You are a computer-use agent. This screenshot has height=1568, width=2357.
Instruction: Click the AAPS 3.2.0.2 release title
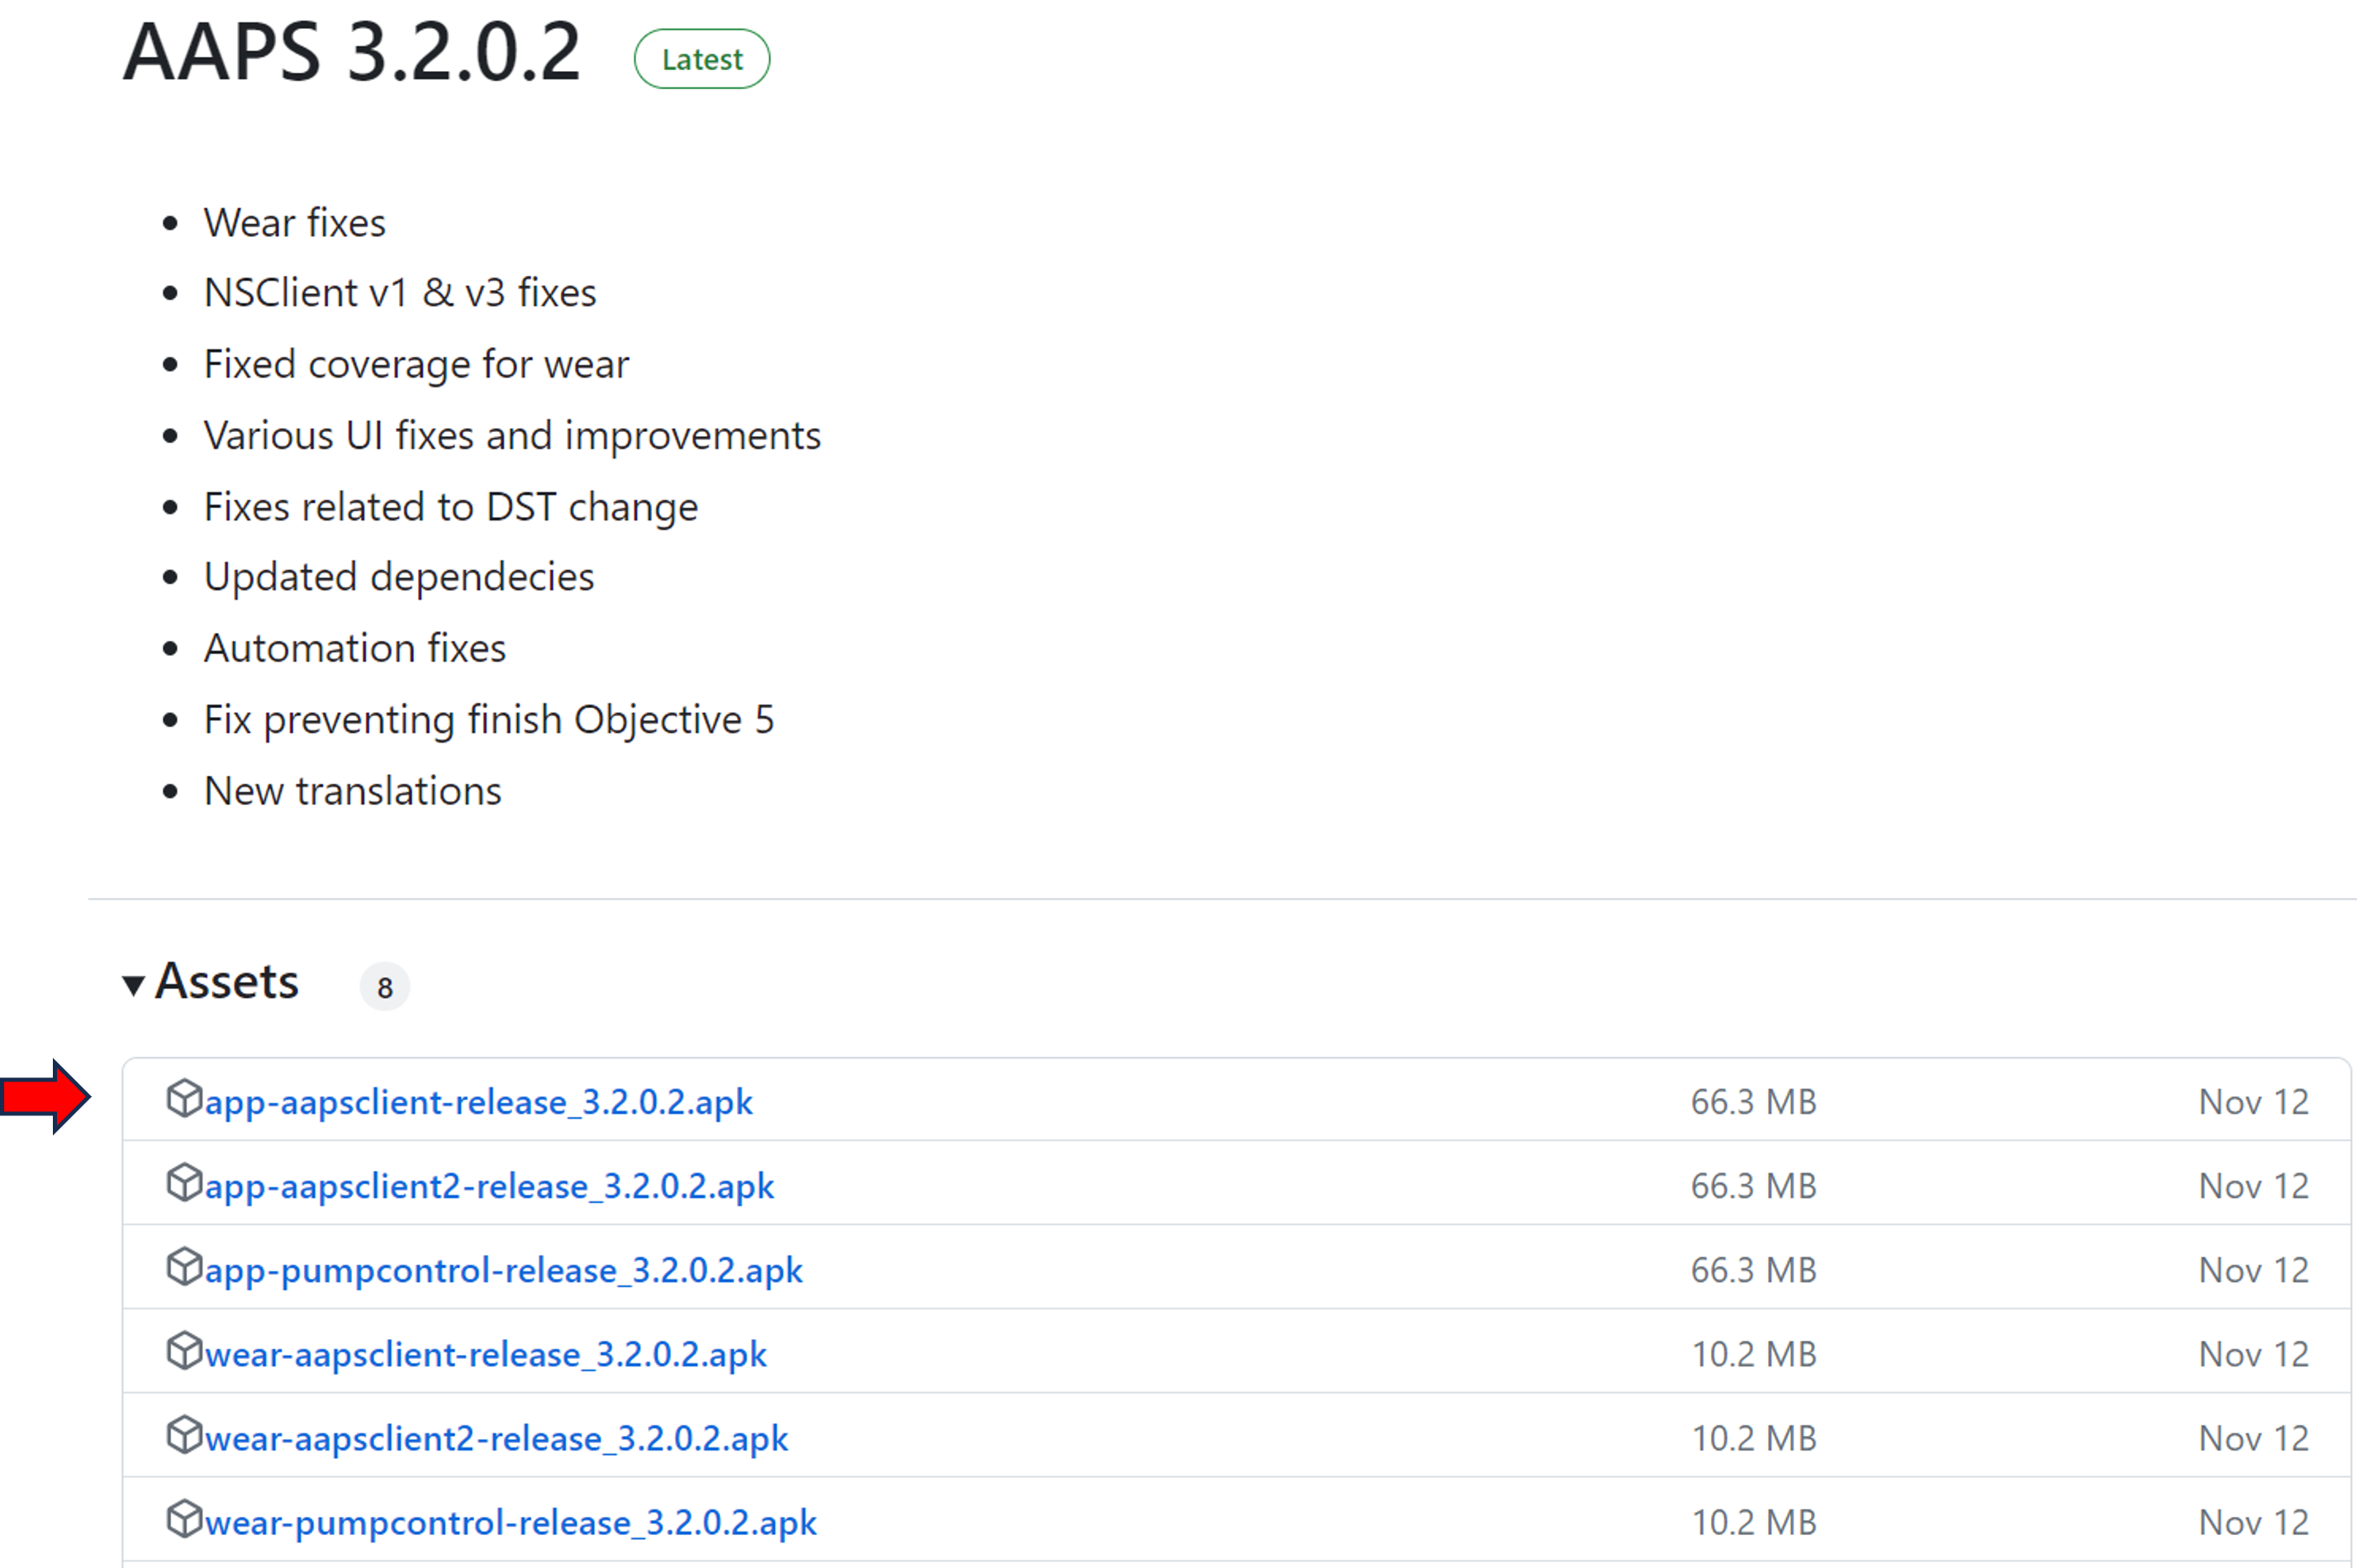351,52
